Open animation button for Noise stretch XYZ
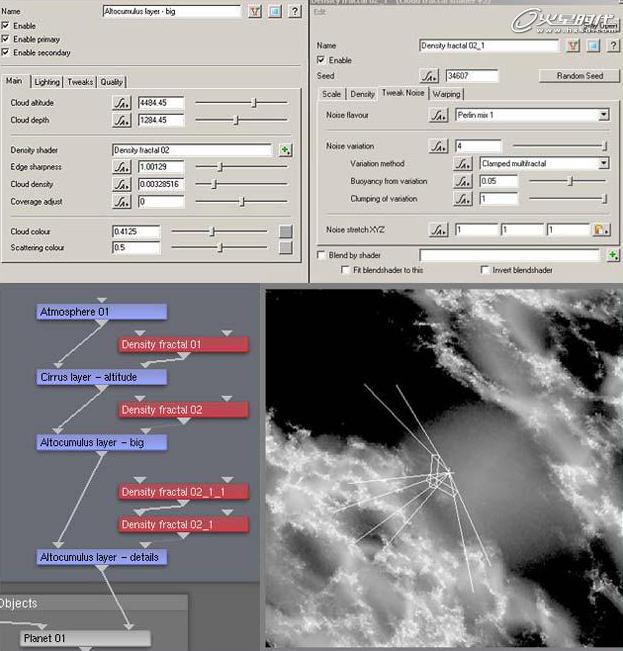The width and height of the screenshot is (623, 651). click(x=438, y=230)
